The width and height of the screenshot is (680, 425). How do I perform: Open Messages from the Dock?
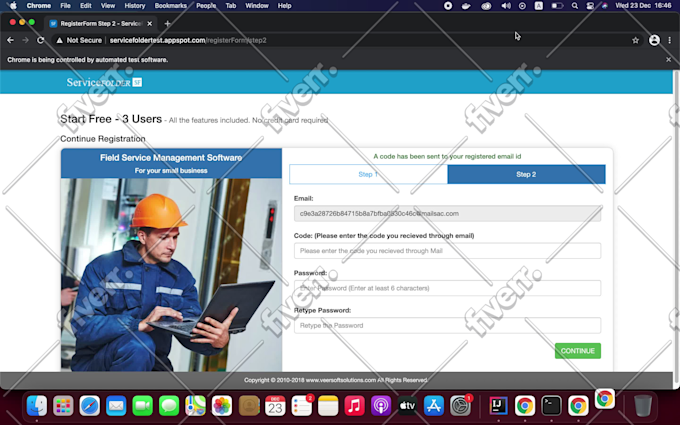[169, 406]
